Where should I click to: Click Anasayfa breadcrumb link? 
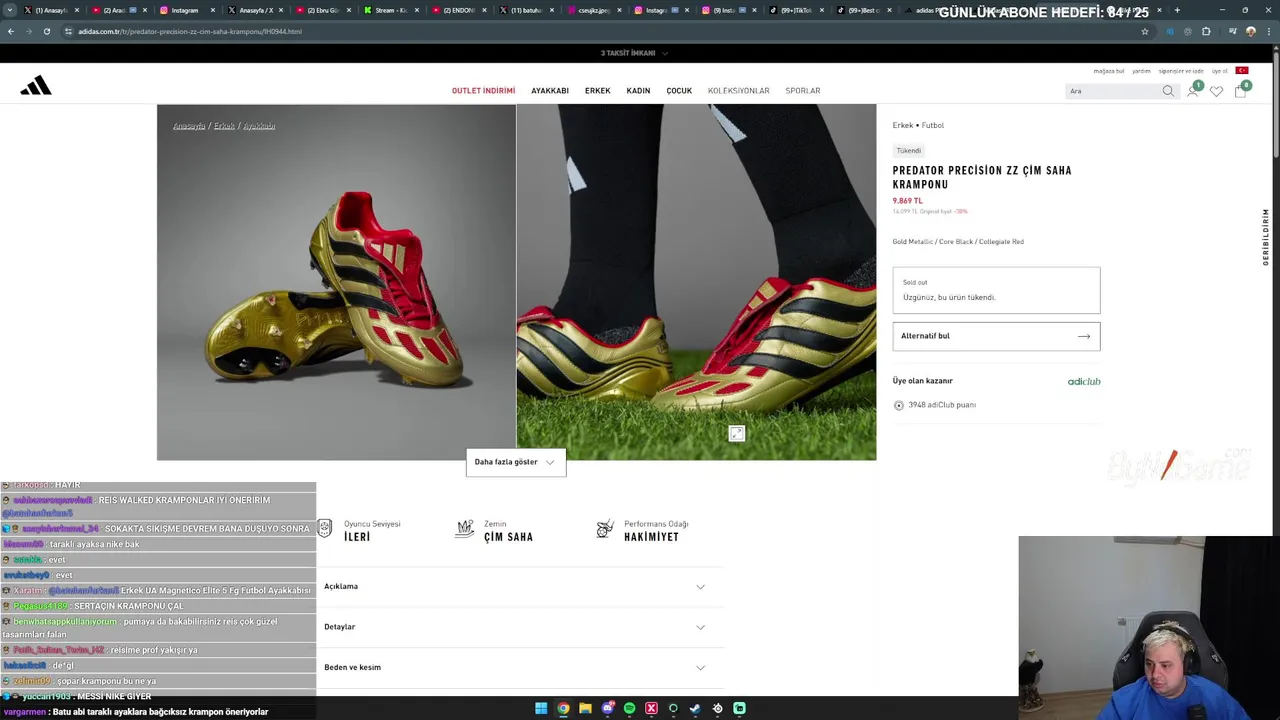click(189, 126)
